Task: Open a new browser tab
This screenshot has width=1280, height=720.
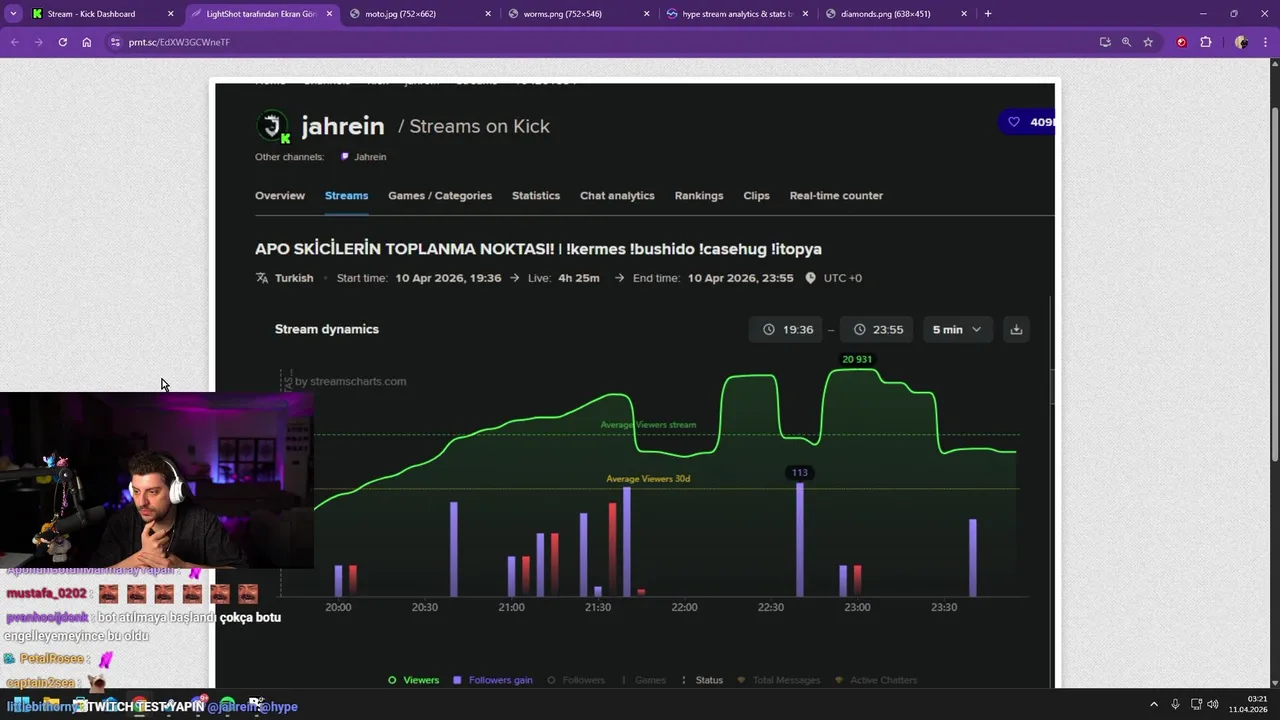Action: tap(988, 14)
